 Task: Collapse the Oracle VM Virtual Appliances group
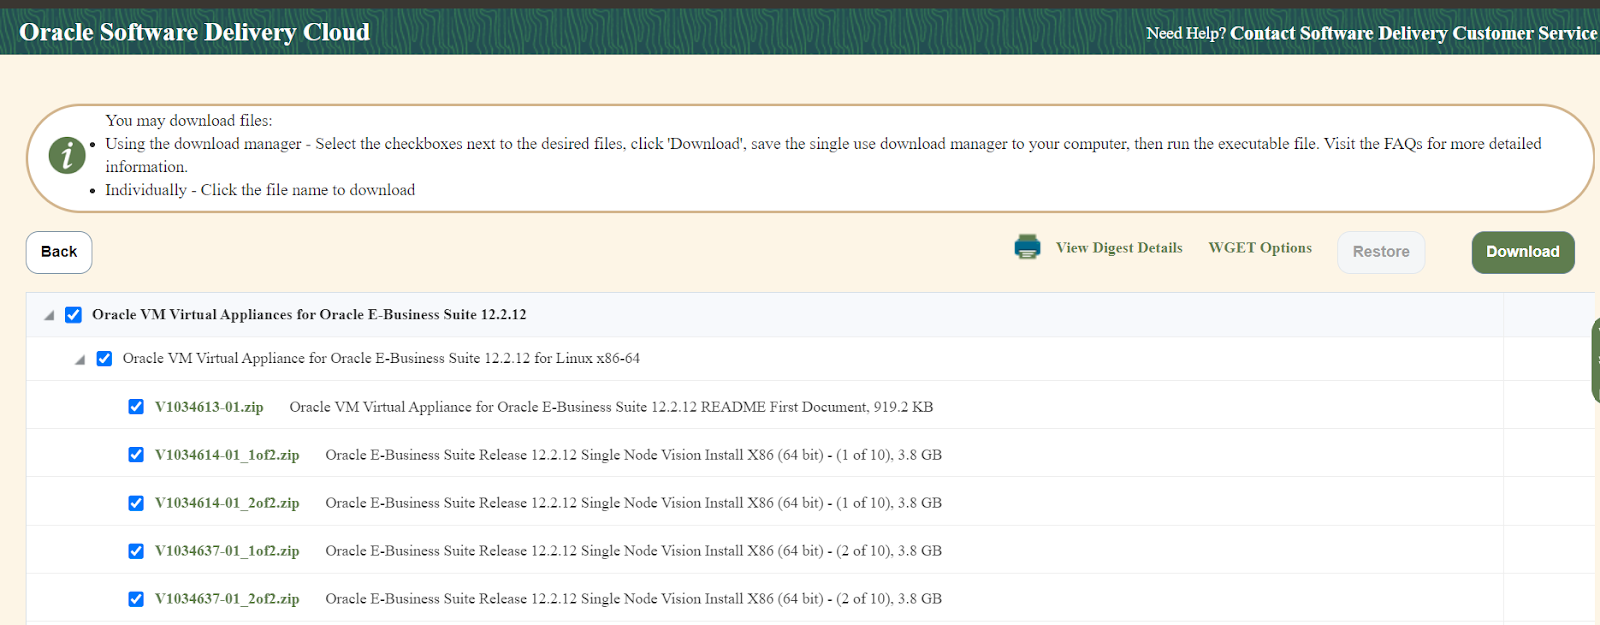coord(49,316)
